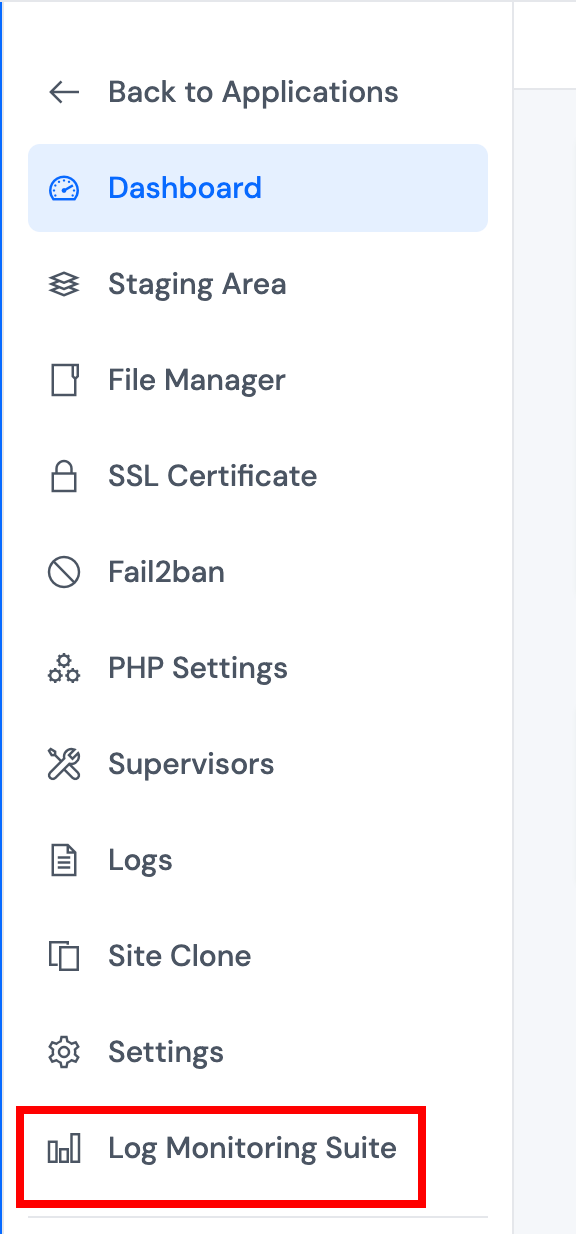Open the SSL Certificate section
The width and height of the screenshot is (576, 1234).
tap(258, 476)
